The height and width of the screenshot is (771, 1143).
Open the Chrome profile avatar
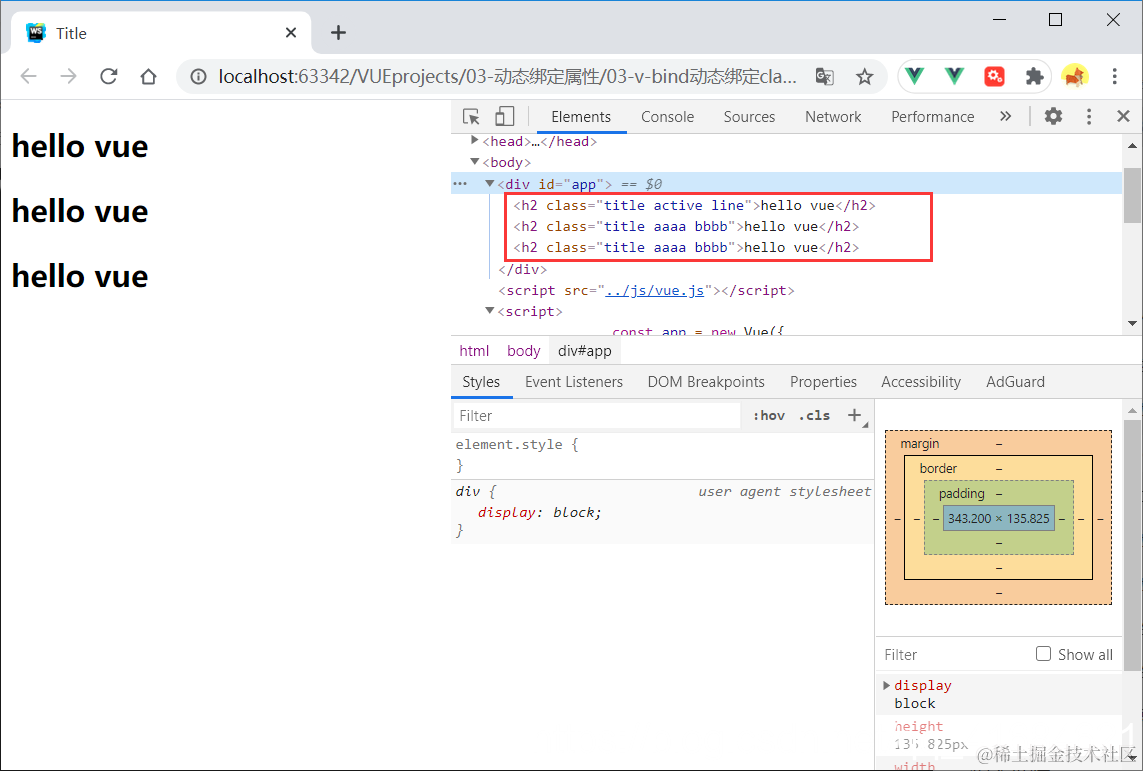coord(1074,76)
